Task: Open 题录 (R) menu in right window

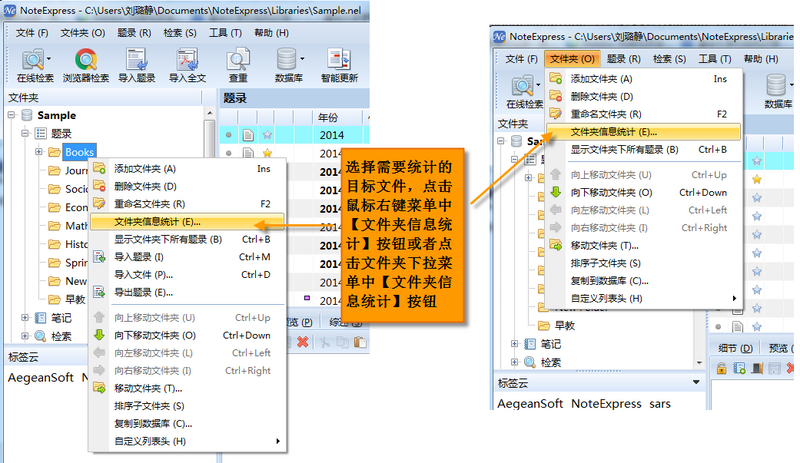Action: coord(623,59)
